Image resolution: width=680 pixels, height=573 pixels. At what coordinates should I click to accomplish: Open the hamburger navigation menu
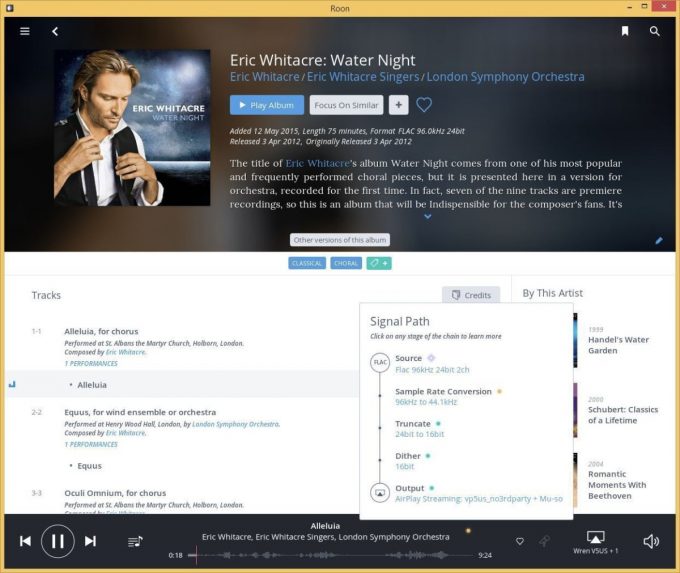click(x=25, y=31)
